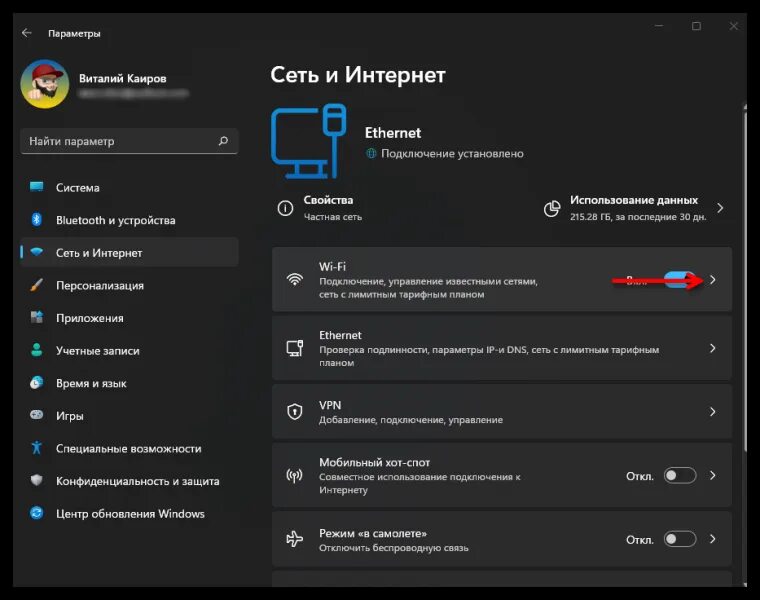Click the globe icon beside Подключение установлено
The height and width of the screenshot is (600, 760).
pos(371,153)
